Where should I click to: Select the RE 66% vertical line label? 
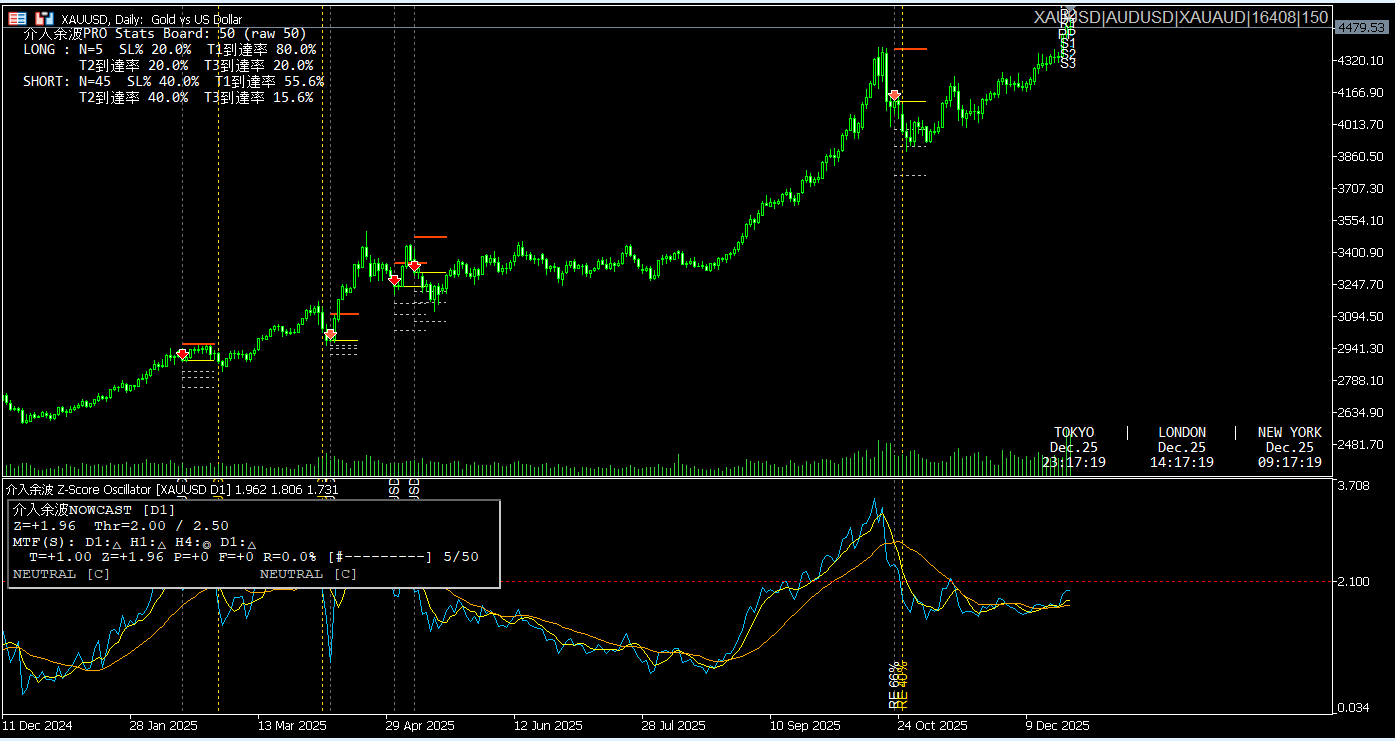[894, 685]
